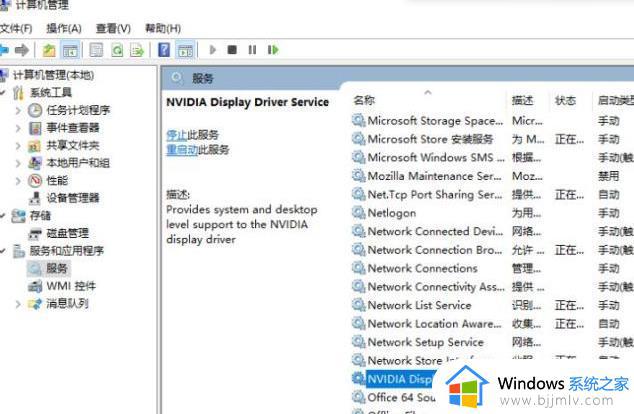Select 计算机管理(本地) root node

click(53, 75)
